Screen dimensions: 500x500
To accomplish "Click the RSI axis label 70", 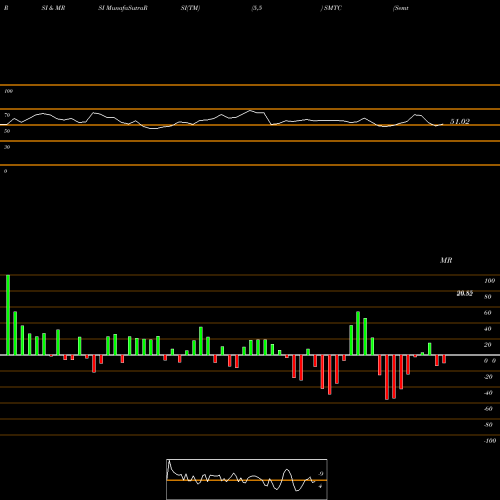I will point(7,115).
